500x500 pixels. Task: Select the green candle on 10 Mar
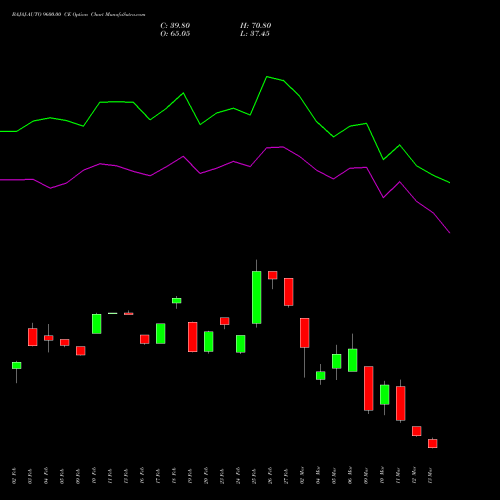coord(385,395)
